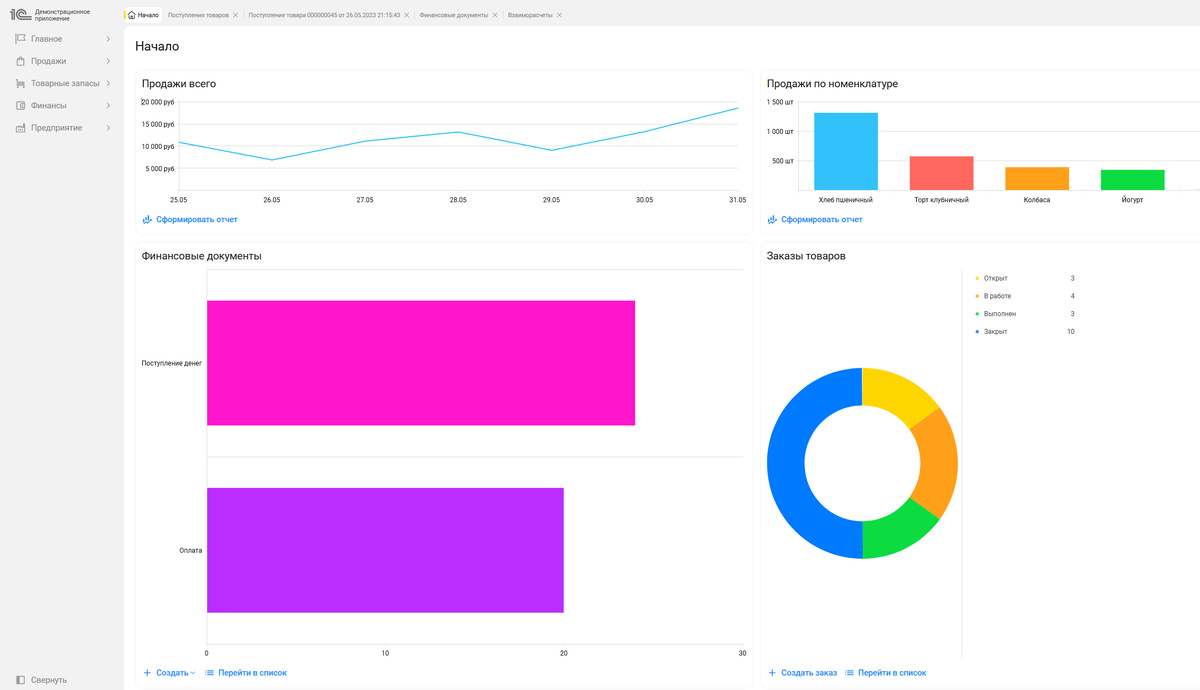Click the home icon on Начало tab
Screen dimensions: 1200x690
pos(132,15)
